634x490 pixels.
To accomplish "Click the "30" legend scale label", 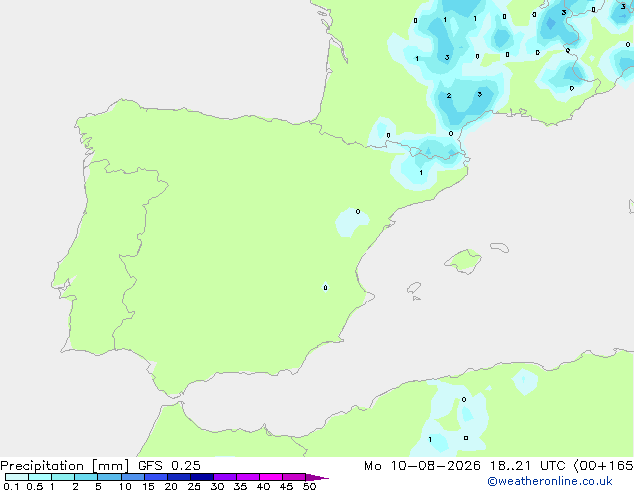I will (217, 486).
